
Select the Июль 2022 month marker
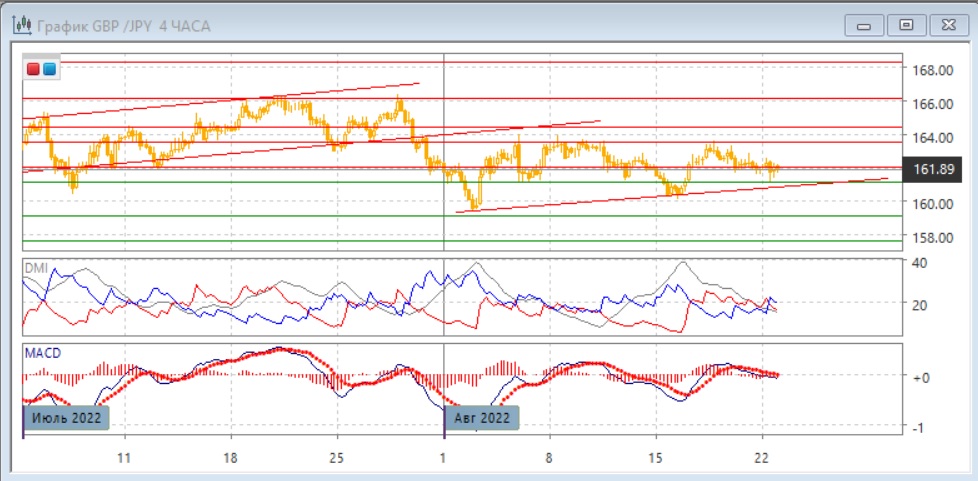(65, 418)
